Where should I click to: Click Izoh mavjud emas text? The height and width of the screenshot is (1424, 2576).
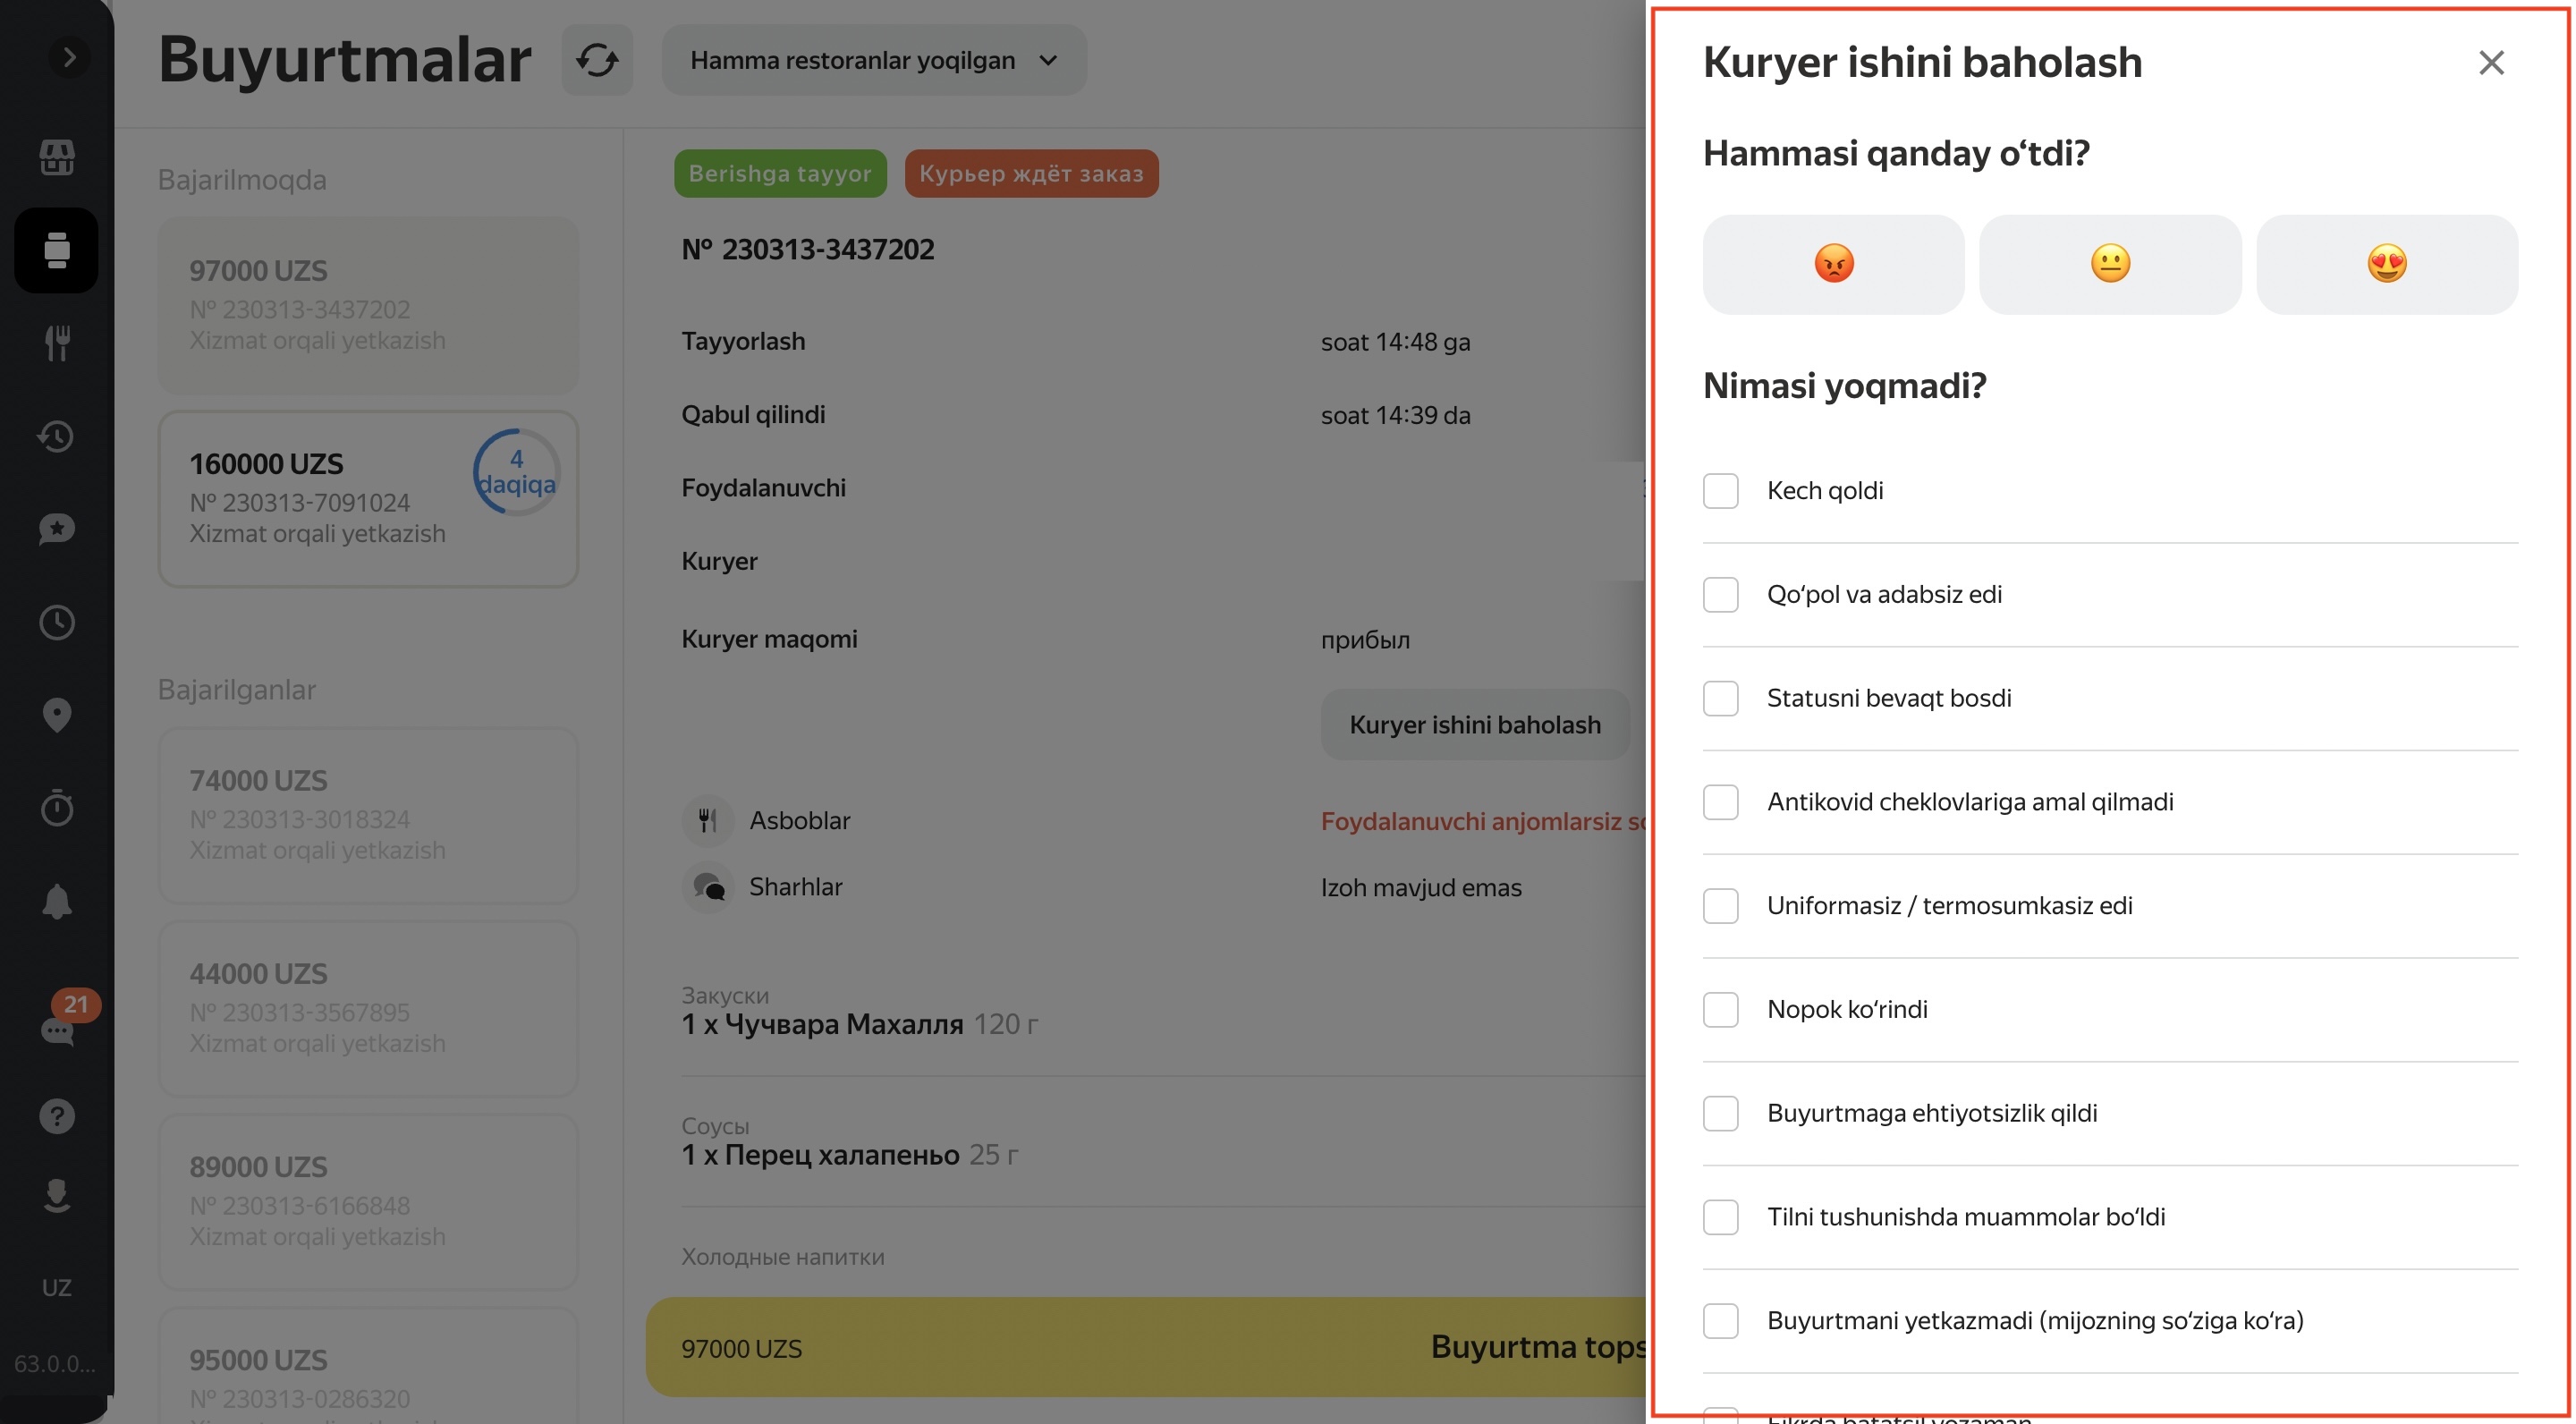[x=1421, y=888]
